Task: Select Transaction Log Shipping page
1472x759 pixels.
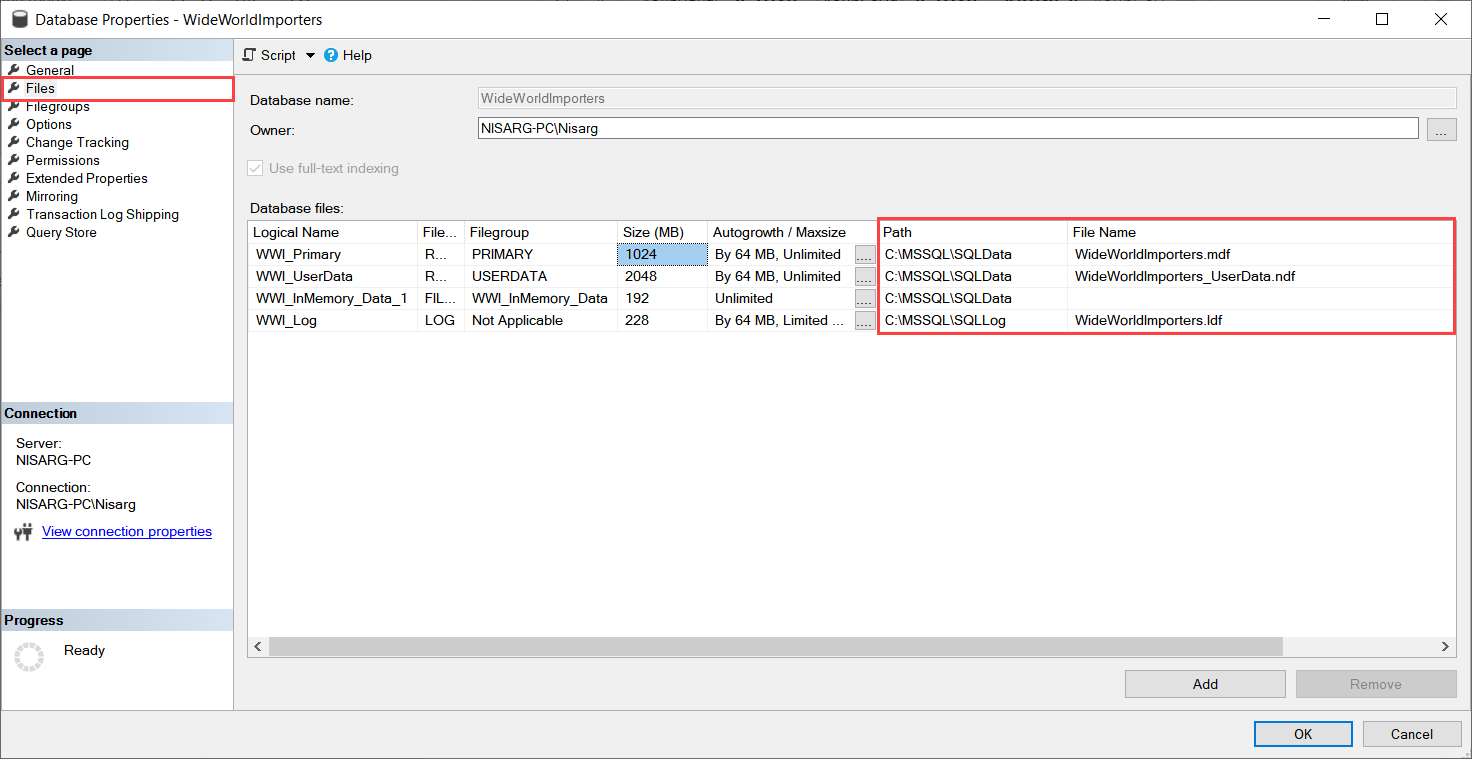Action: click(102, 214)
